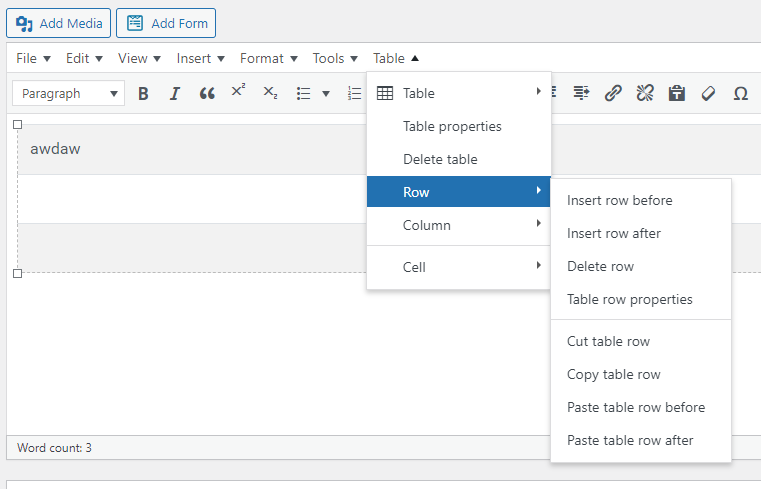761x489 pixels.
Task: Apply blockquote formatting
Action: click(x=207, y=93)
